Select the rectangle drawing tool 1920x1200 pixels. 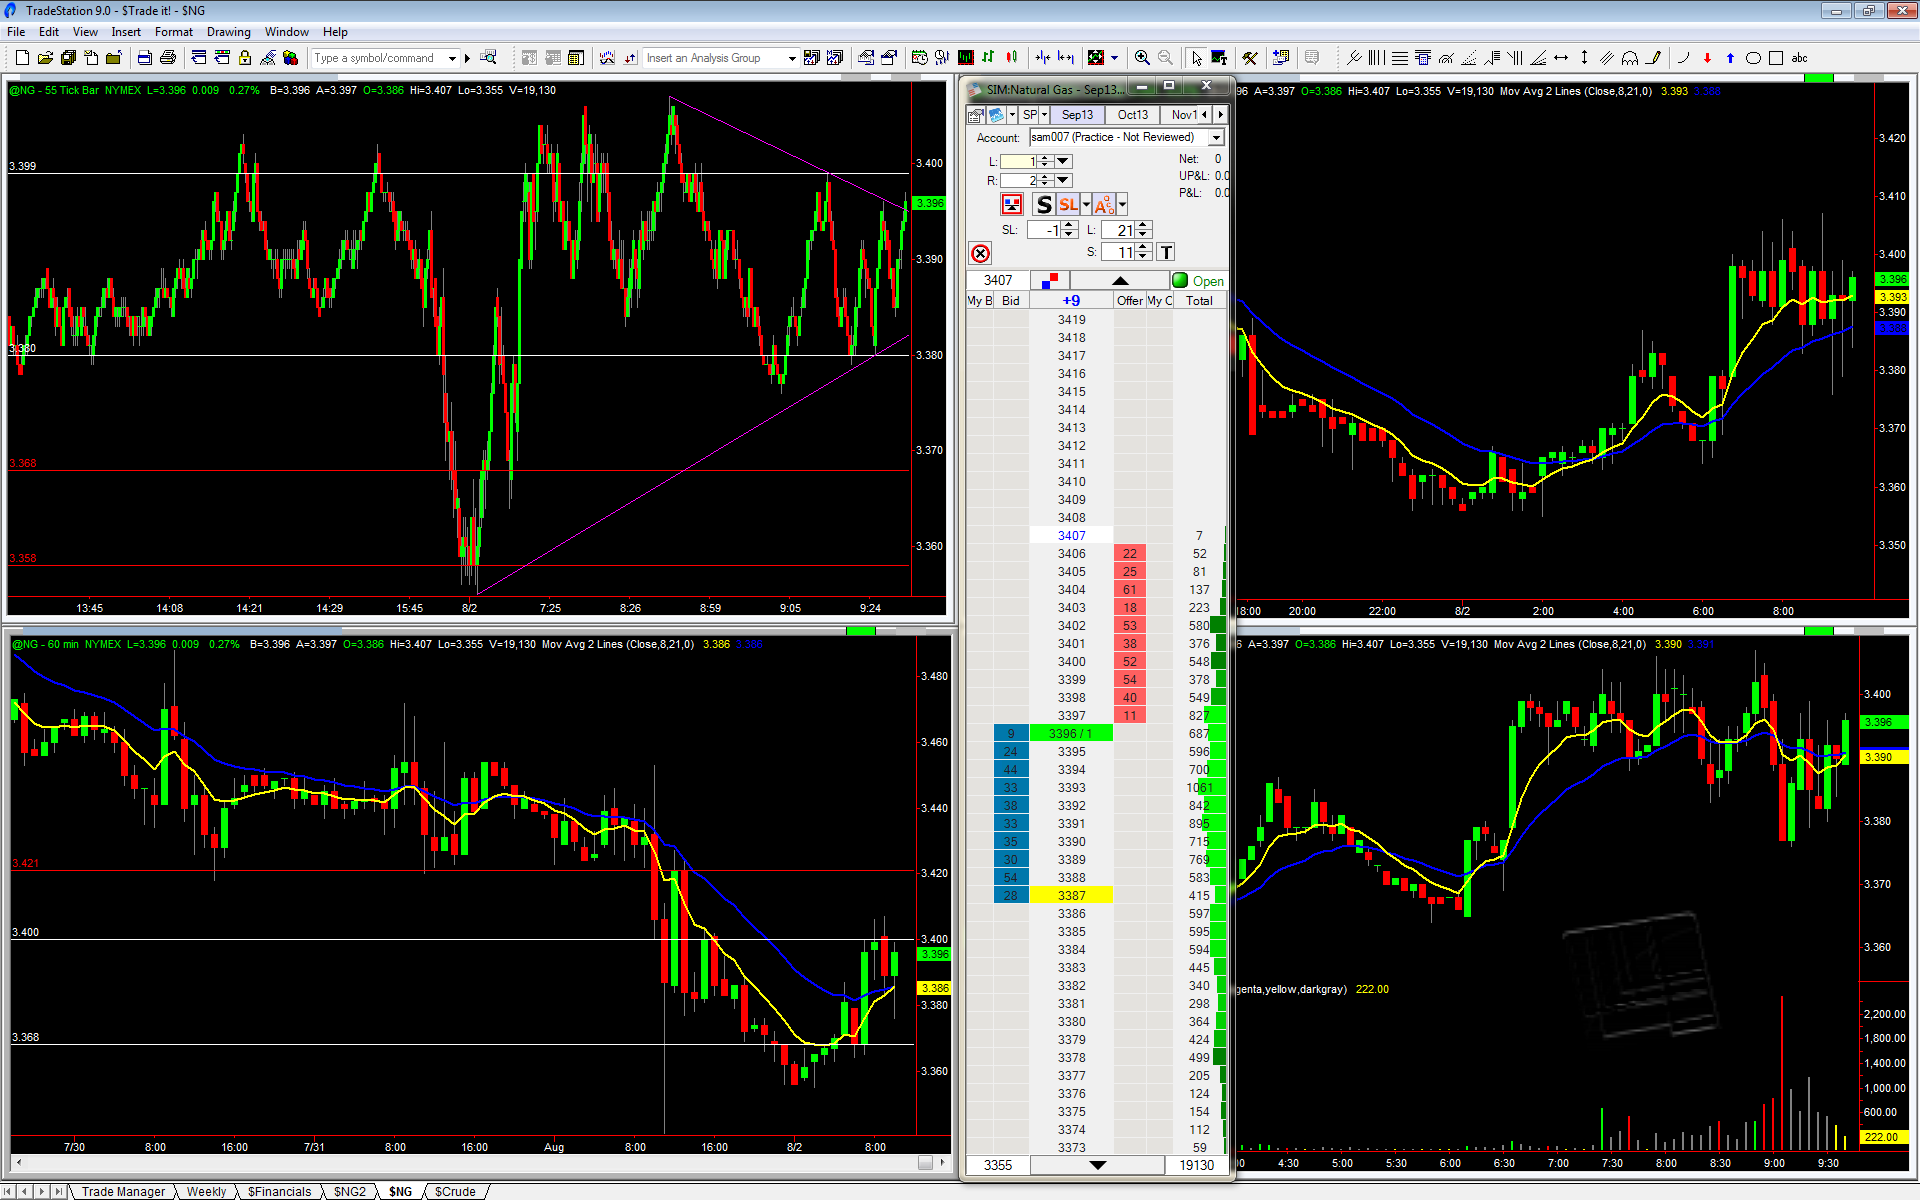[x=1776, y=58]
